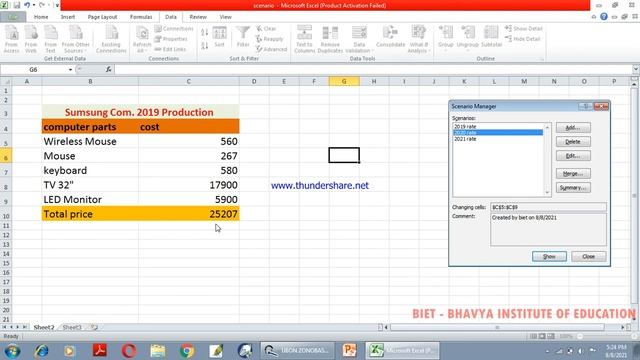The height and width of the screenshot is (360, 640).
Task: Click the Sheet2 worksheet tab
Action: pos(44,327)
